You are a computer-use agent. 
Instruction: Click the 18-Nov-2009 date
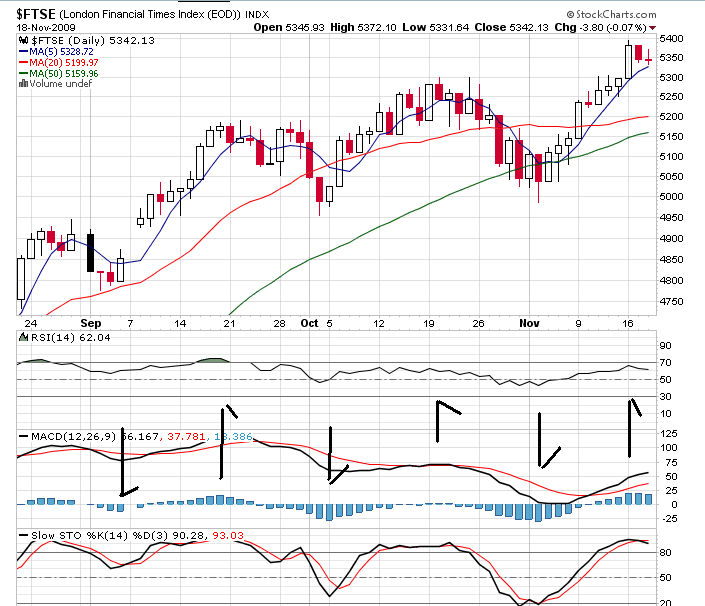[x=46, y=27]
